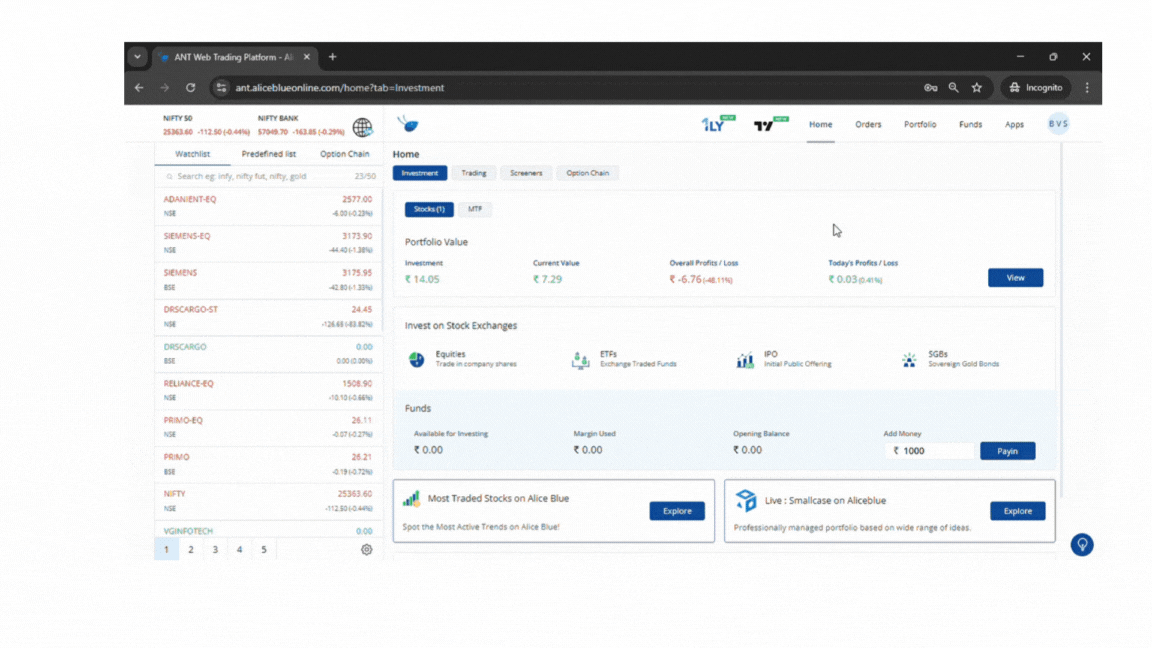The height and width of the screenshot is (648, 1152).
Task: Open the global markets globe icon
Action: tap(362, 127)
